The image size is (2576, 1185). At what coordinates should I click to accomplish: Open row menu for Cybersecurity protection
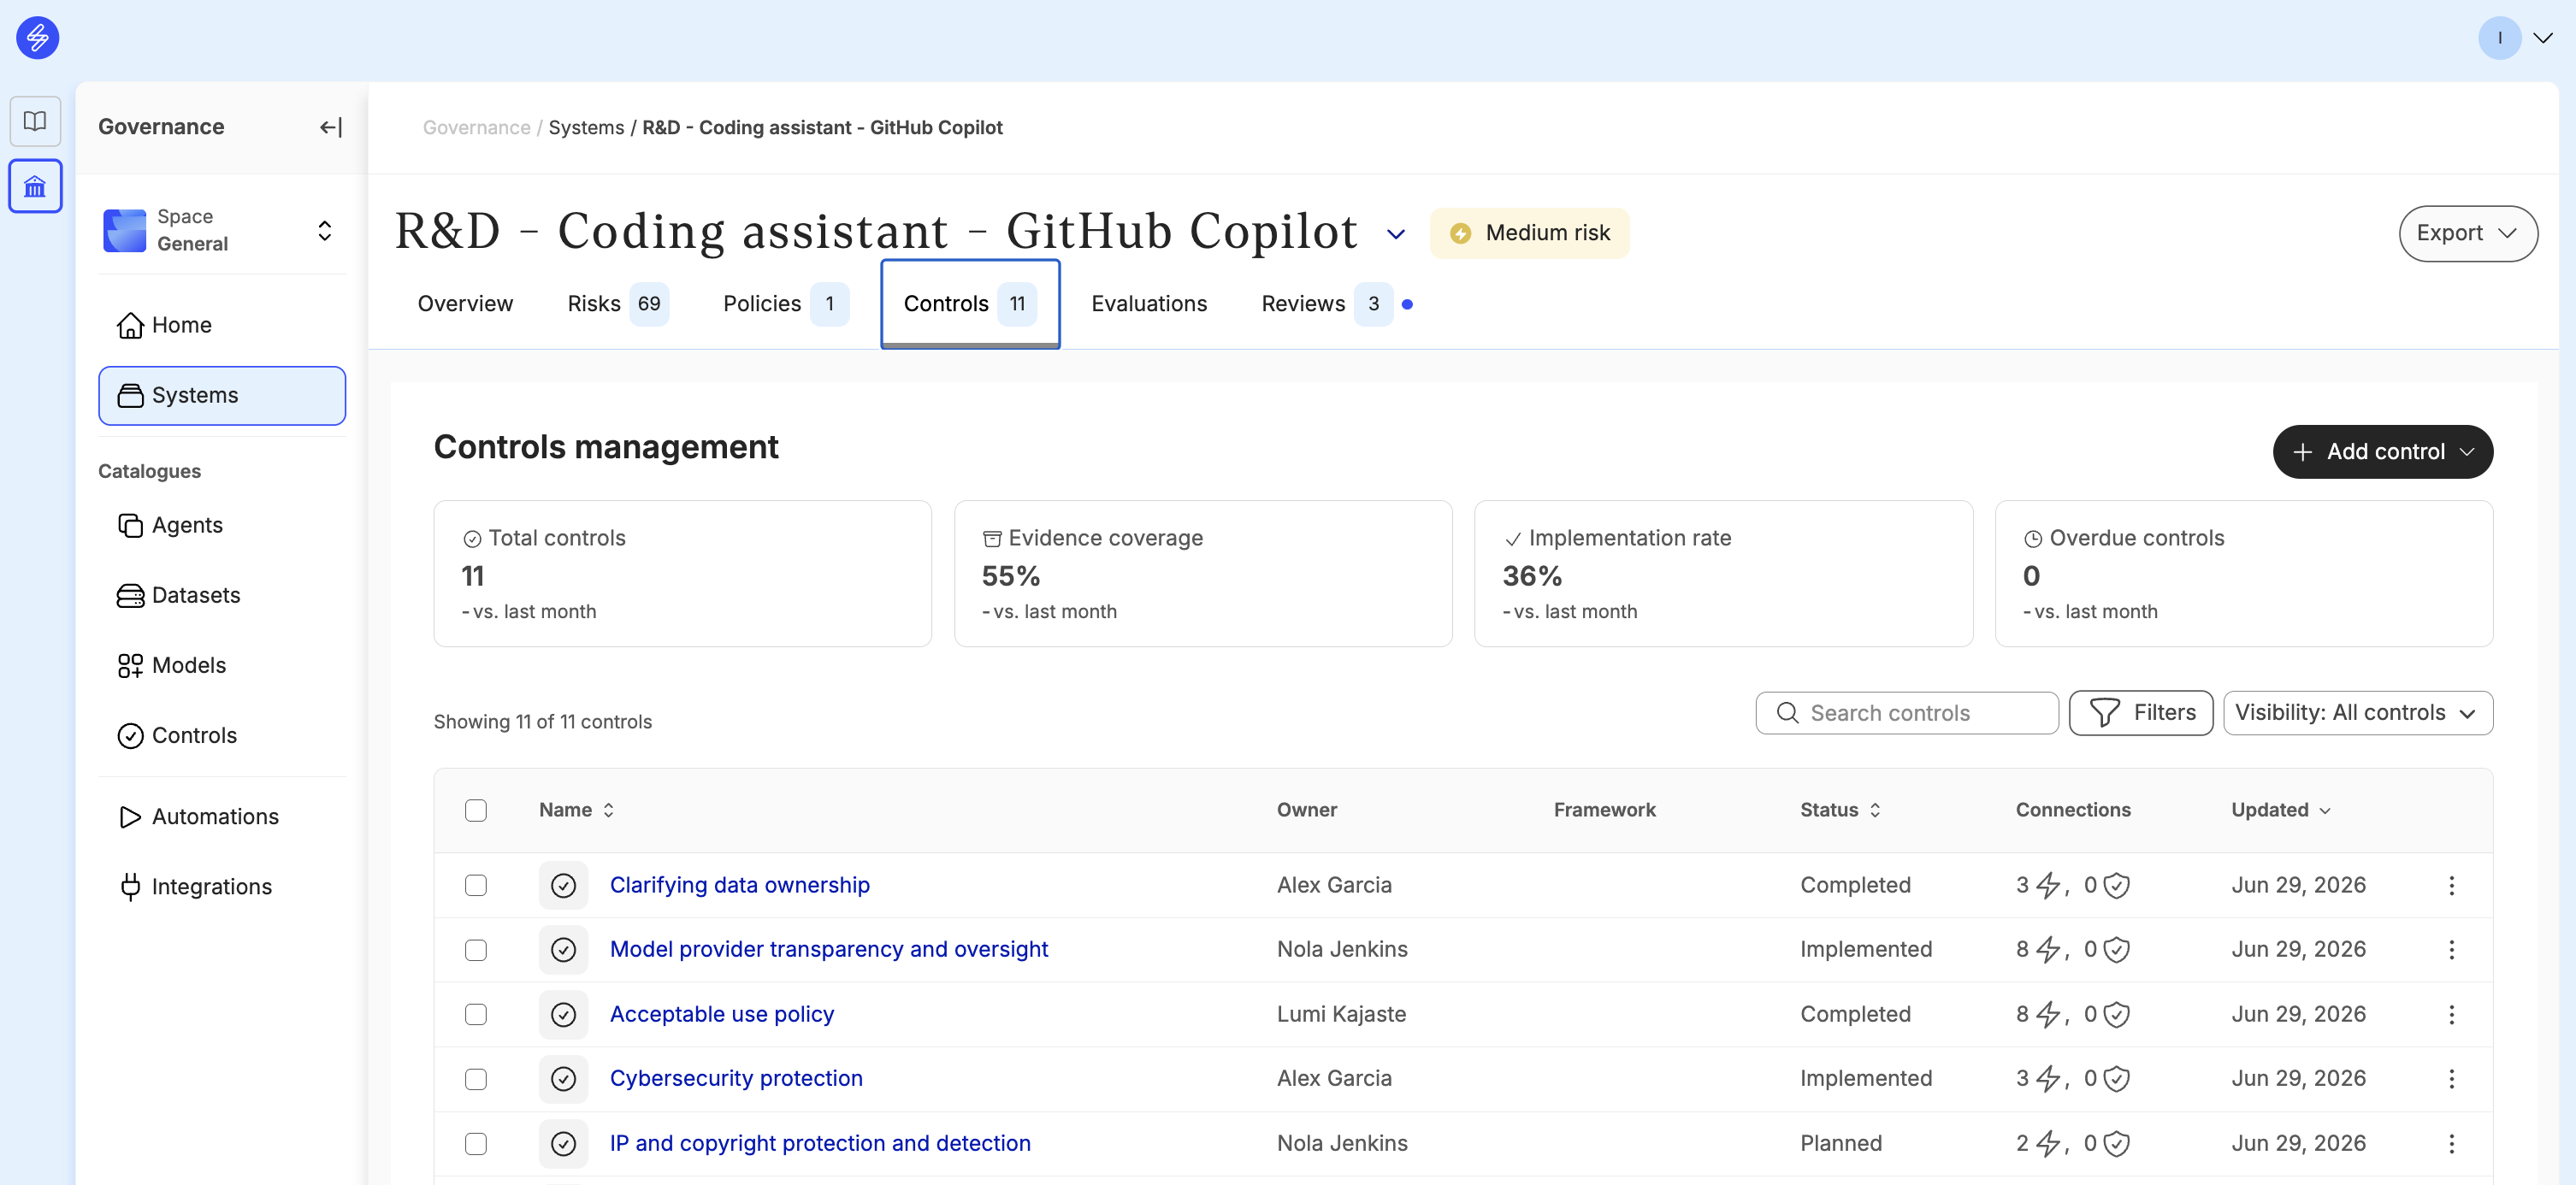[x=2451, y=1079]
